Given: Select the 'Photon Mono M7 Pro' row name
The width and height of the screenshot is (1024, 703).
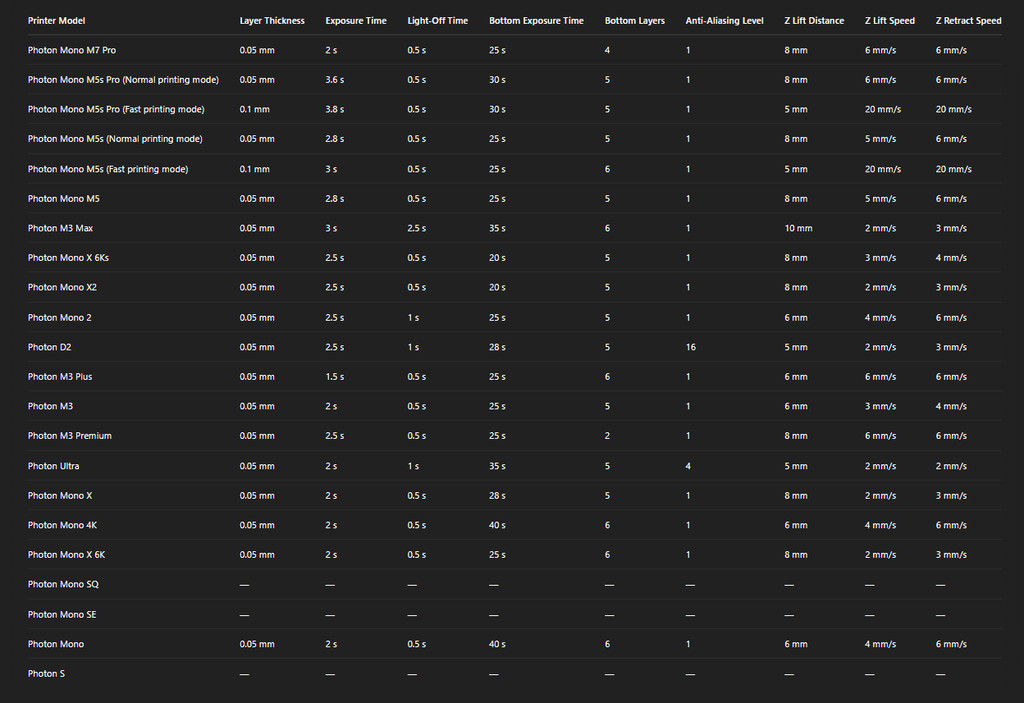Looking at the screenshot, I should tap(72, 50).
